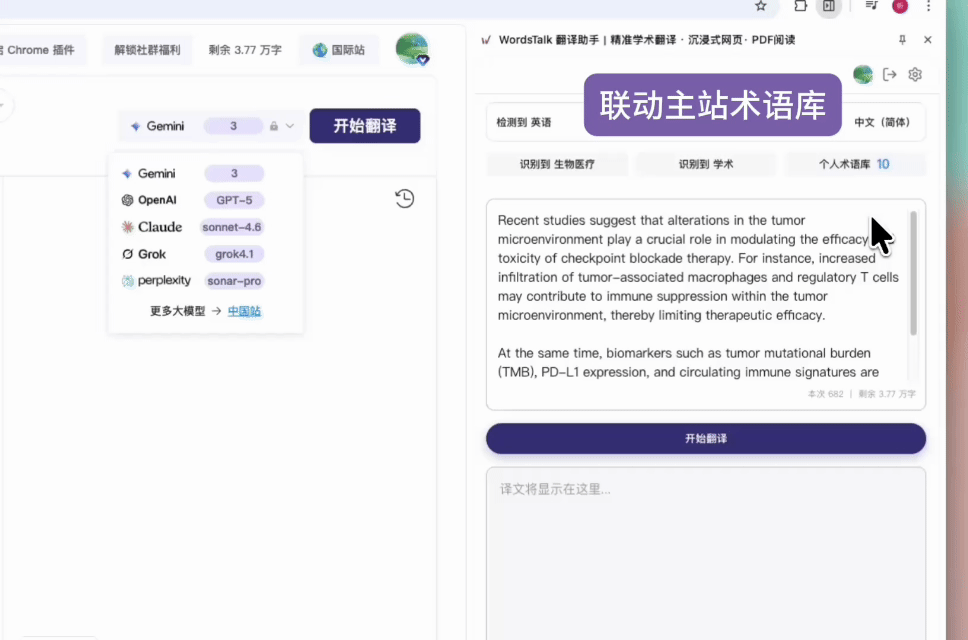Click the logout icon in WordsTalk panel
The width and height of the screenshot is (968, 640).
click(890, 75)
